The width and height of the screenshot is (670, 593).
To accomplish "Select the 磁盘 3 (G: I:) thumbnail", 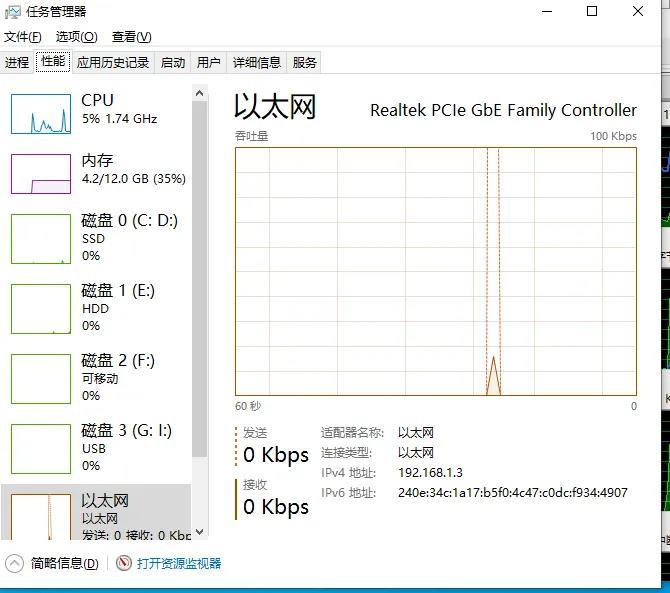I will 41,449.
